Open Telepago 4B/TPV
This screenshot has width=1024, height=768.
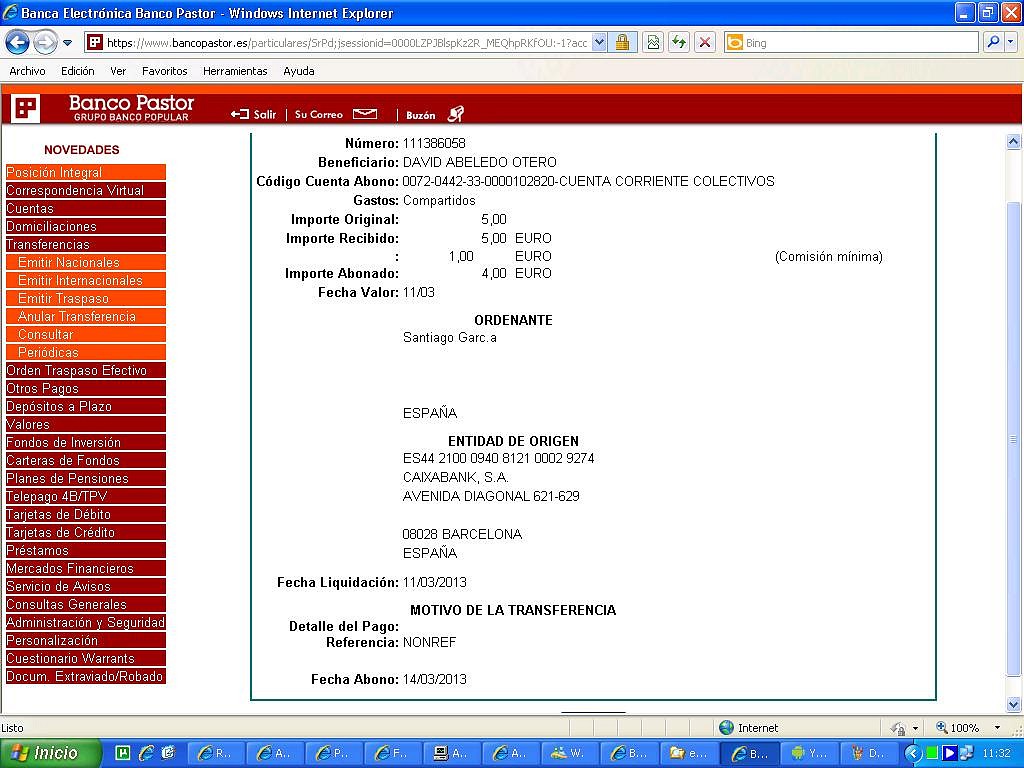click(x=86, y=496)
